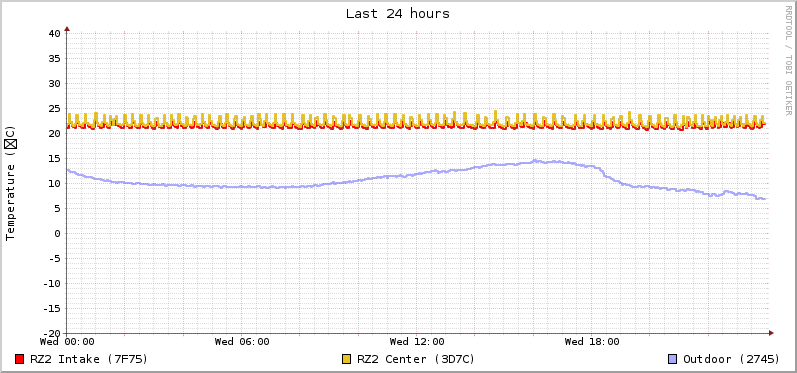
Task: Click the -5 value on temperature axis
Action: (55, 259)
